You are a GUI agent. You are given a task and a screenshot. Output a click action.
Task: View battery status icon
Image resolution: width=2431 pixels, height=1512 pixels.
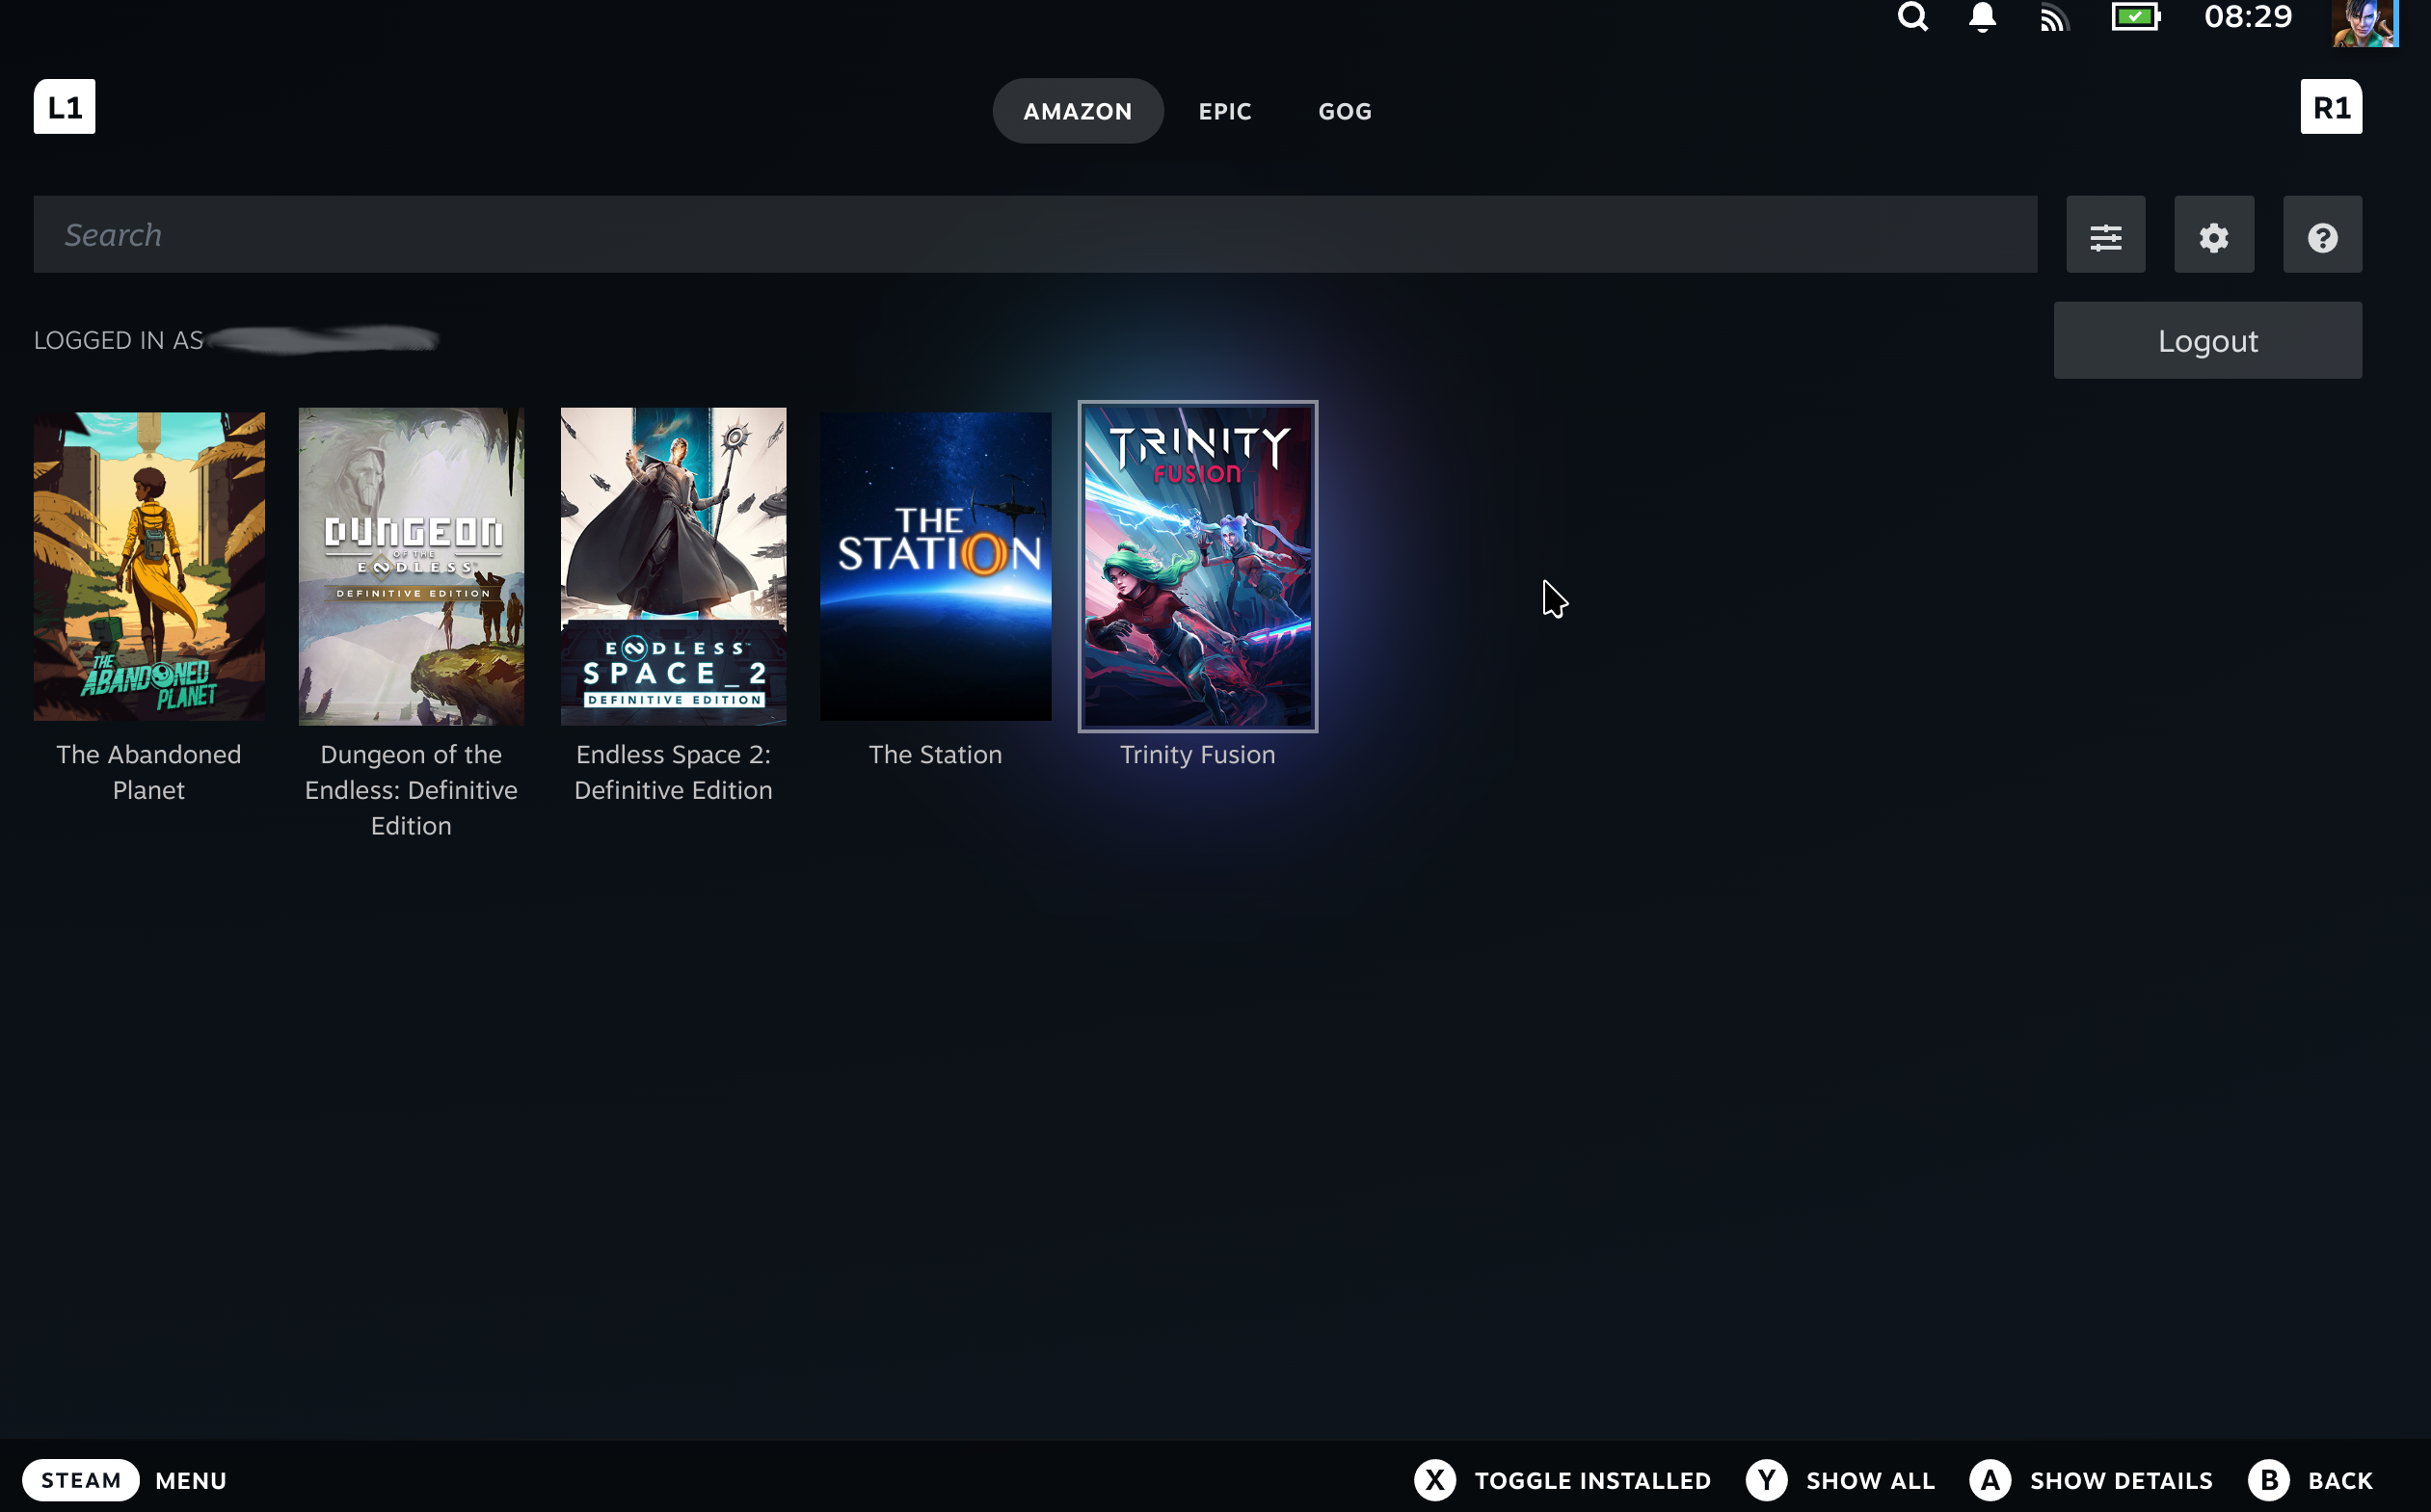[x=2136, y=17]
